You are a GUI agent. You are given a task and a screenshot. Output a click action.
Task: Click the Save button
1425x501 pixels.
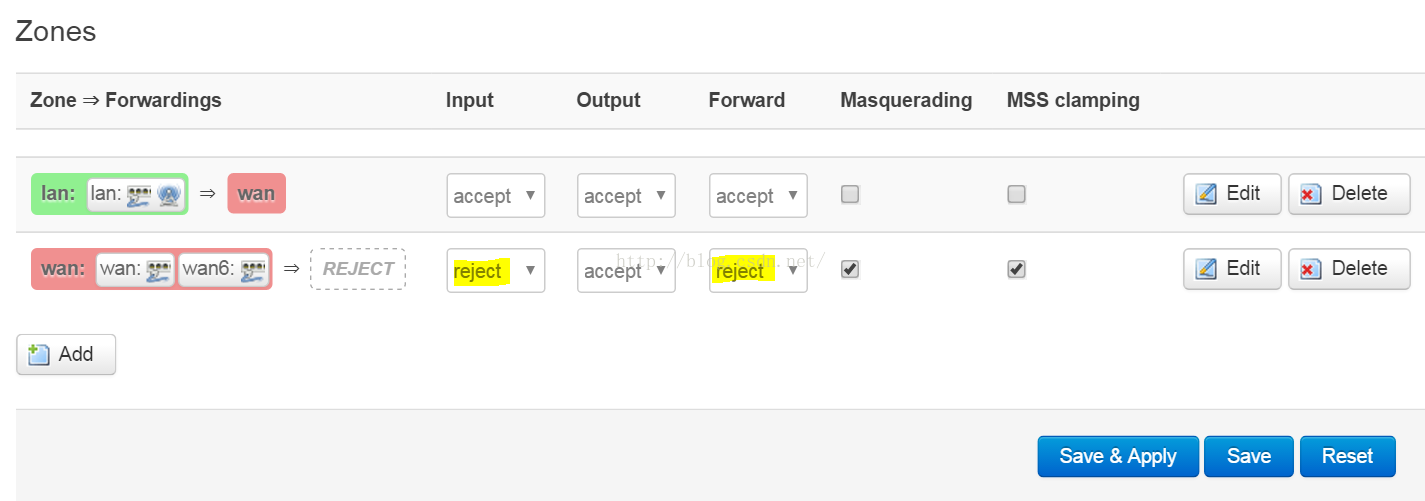click(1249, 456)
